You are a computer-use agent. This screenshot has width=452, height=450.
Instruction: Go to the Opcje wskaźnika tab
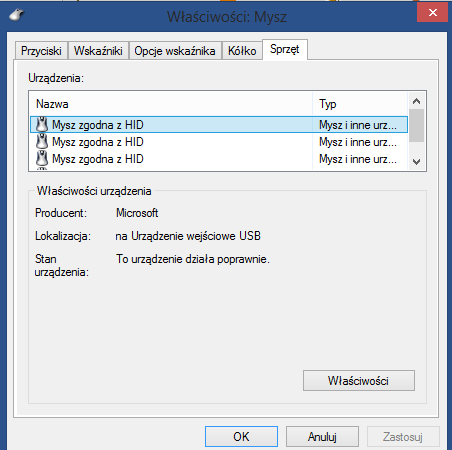pos(175,51)
